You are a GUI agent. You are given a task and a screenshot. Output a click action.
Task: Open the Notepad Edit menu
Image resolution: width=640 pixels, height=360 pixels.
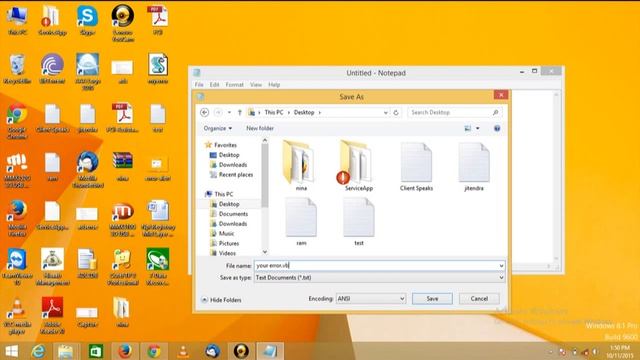tap(214, 84)
